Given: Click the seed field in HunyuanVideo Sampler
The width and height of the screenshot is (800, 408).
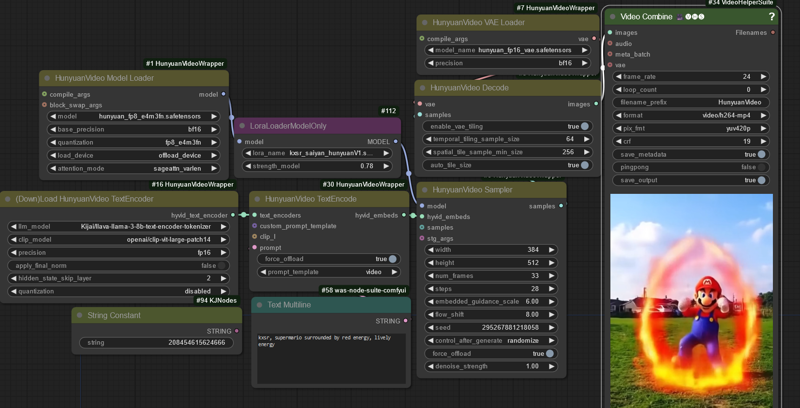Looking at the screenshot, I should point(491,327).
